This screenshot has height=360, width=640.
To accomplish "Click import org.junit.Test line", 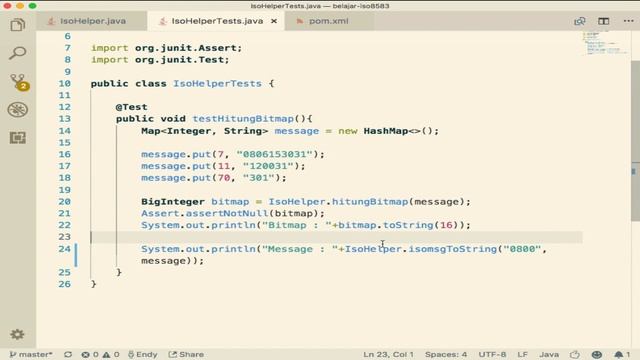I will [160, 60].
